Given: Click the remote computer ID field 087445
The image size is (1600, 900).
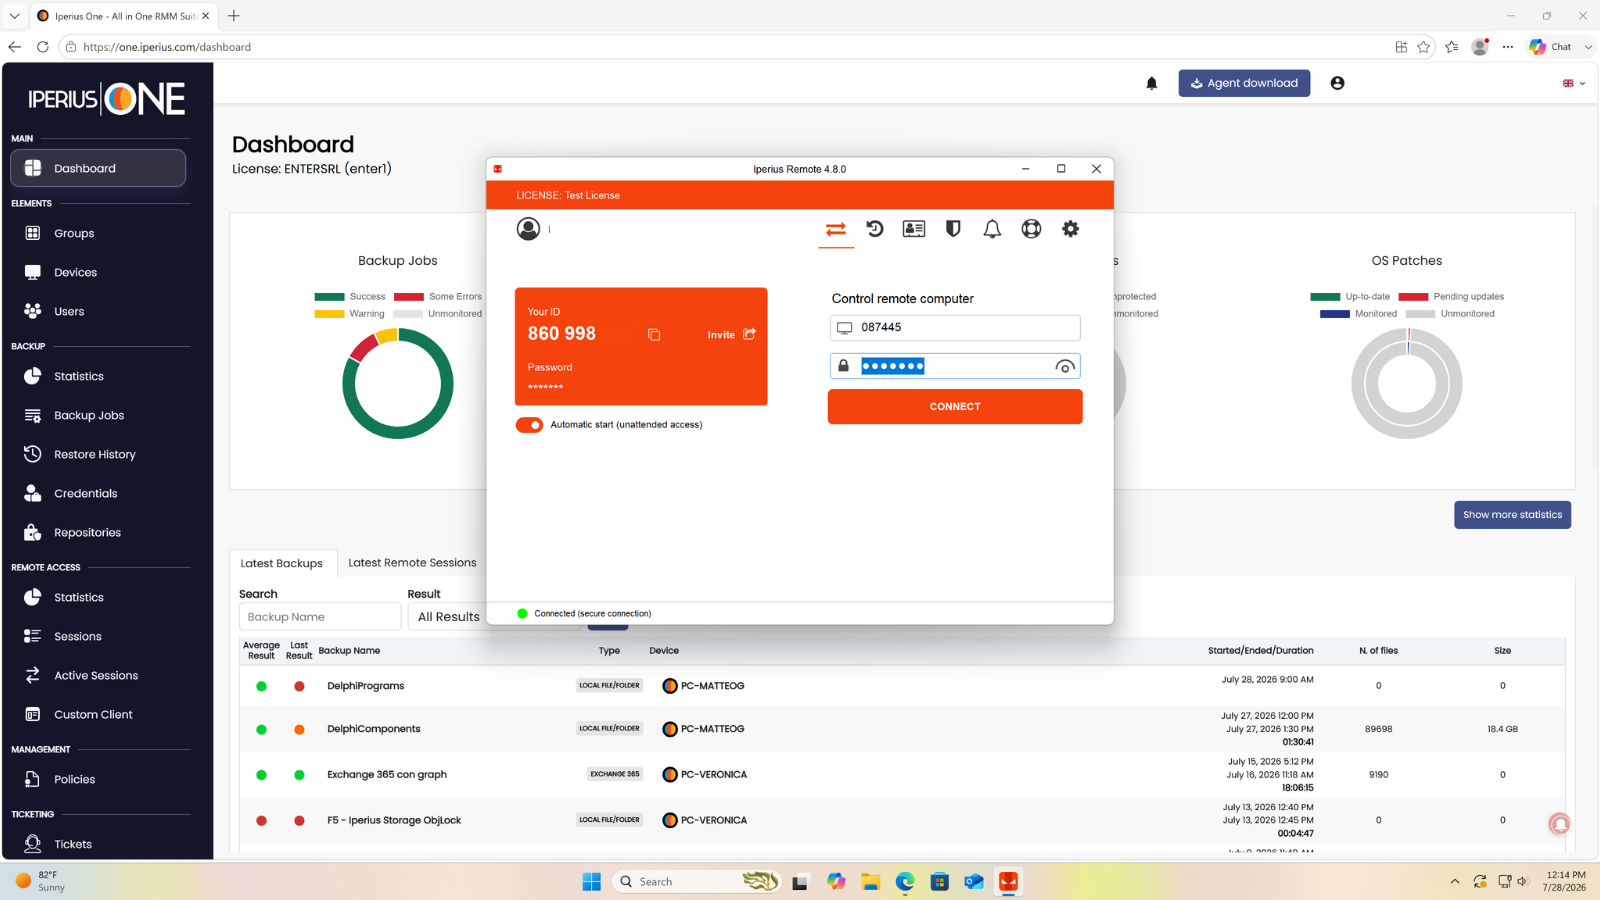Looking at the screenshot, I should click(x=955, y=327).
